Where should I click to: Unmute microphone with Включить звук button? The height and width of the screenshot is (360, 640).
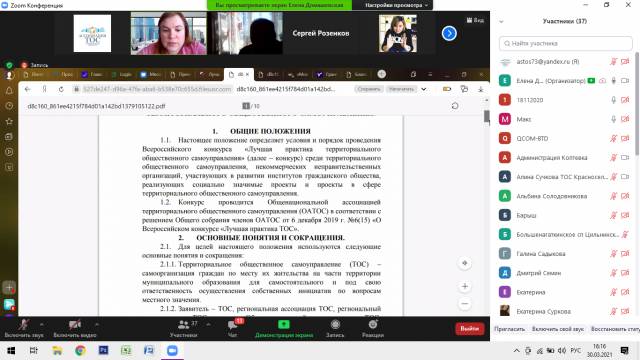tap(24, 329)
